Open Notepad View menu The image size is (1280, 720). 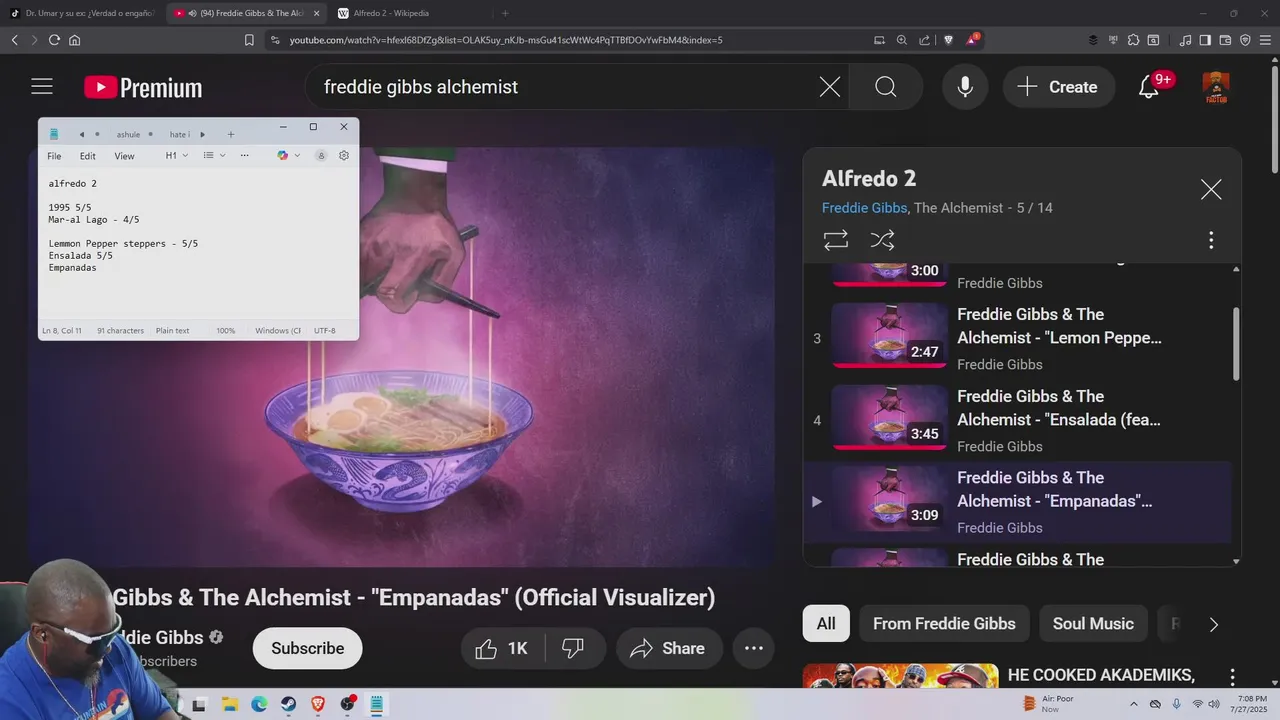[x=124, y=156]
